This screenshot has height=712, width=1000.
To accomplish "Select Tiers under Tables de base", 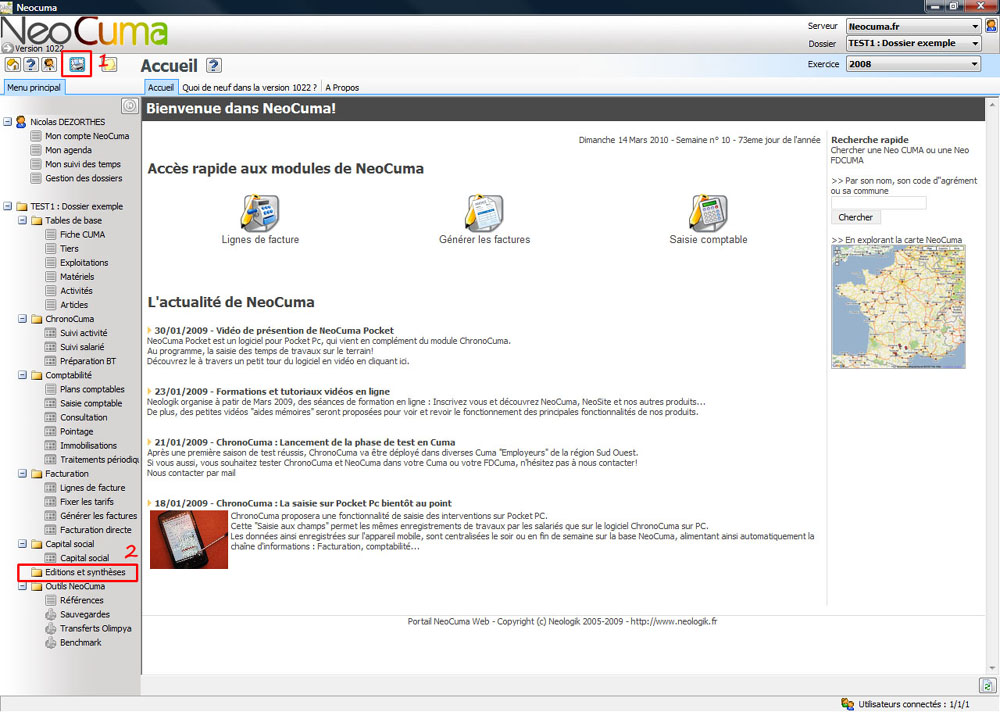I will [x=70, y=248].
